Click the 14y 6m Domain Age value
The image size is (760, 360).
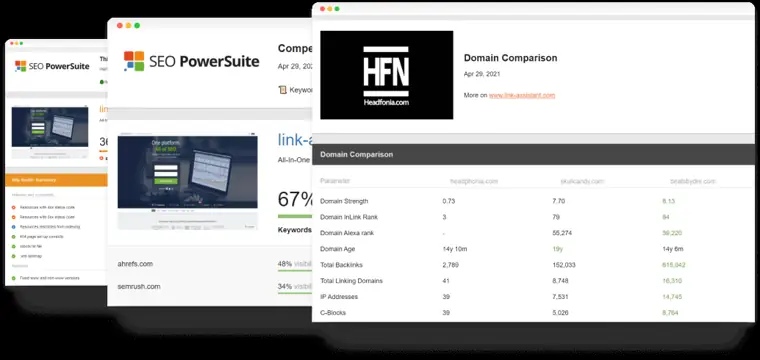pos(673,249)
